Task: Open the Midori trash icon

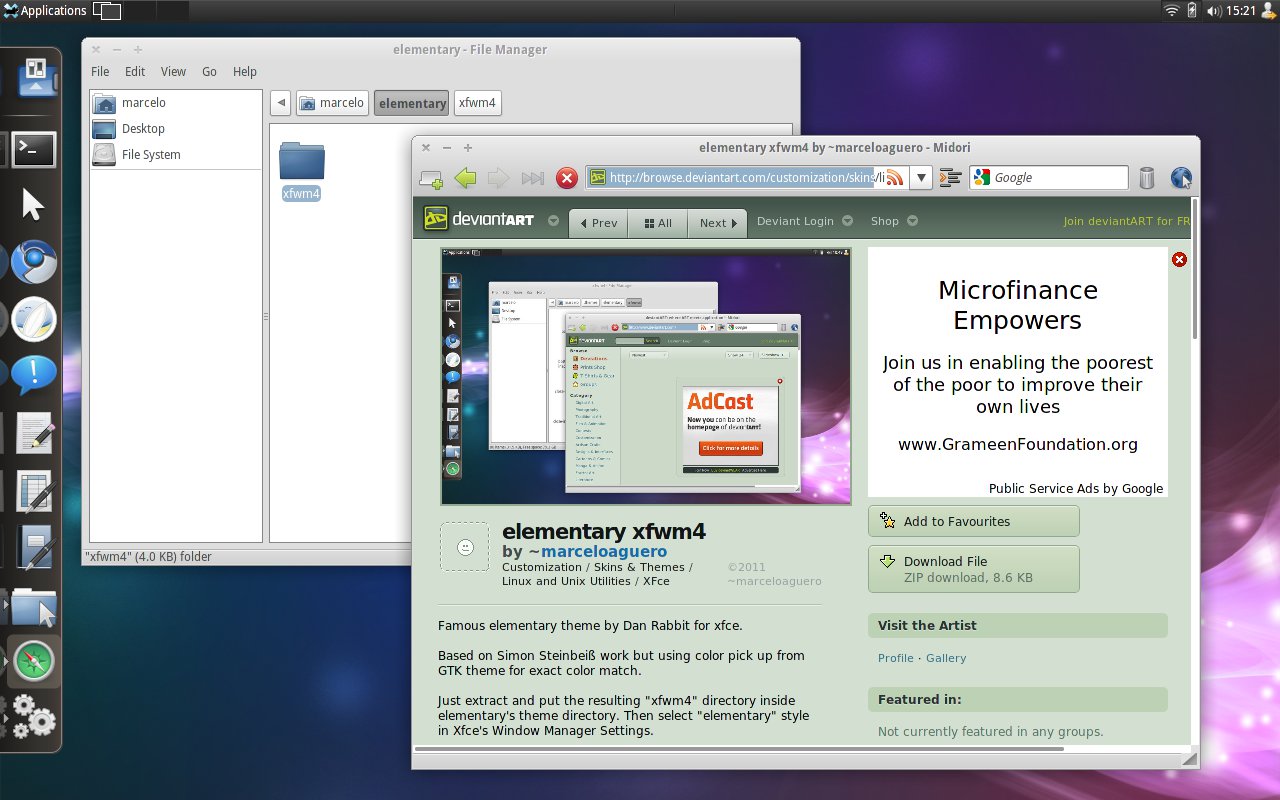Action: click(x=1147, y=178)
